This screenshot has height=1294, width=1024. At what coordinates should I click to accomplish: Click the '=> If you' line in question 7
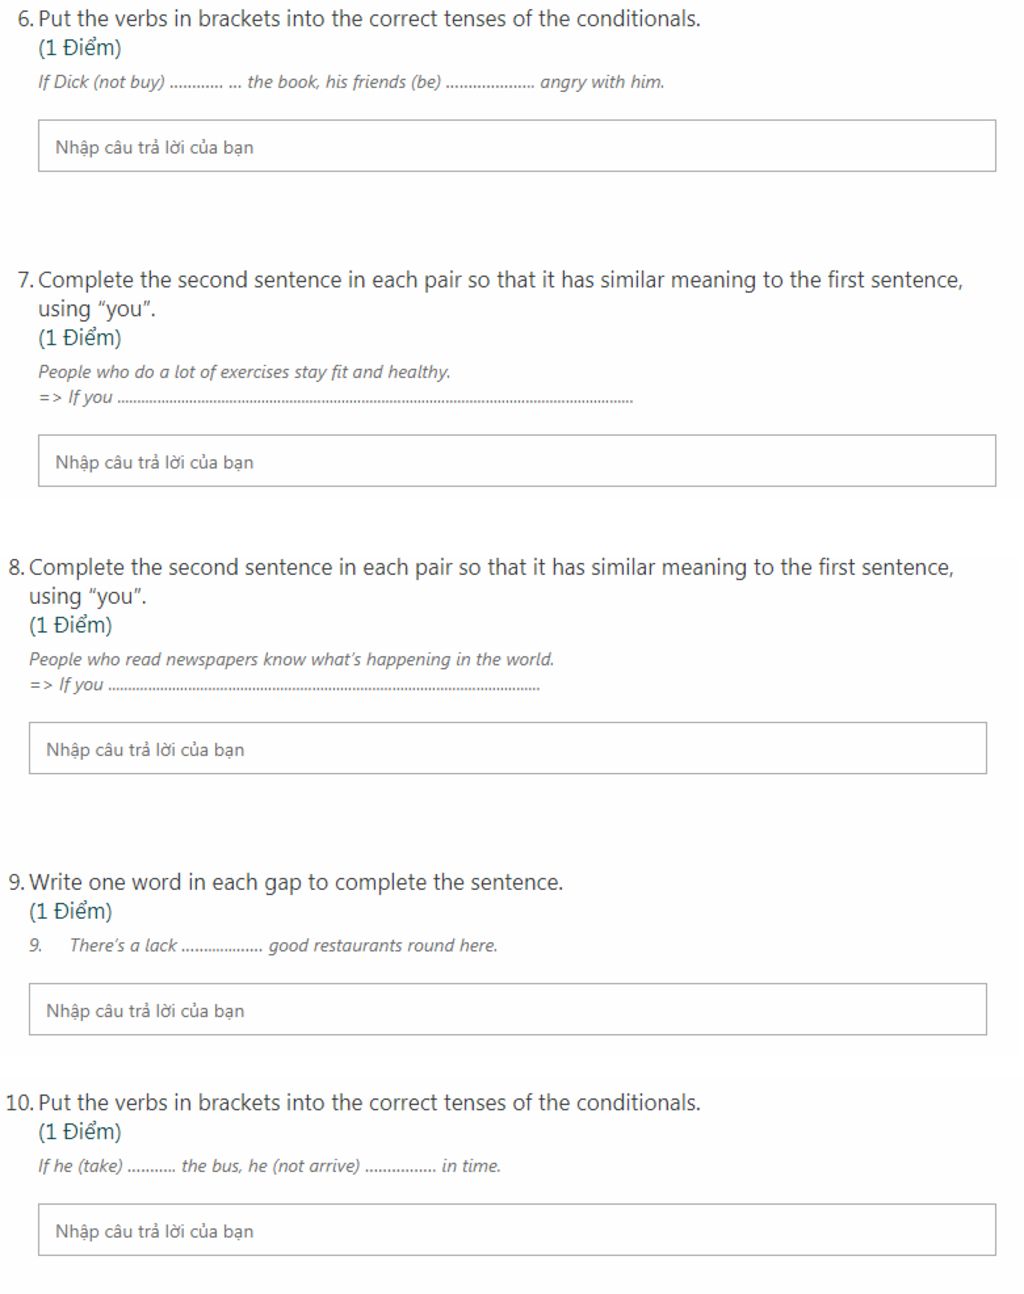(335, 397)
